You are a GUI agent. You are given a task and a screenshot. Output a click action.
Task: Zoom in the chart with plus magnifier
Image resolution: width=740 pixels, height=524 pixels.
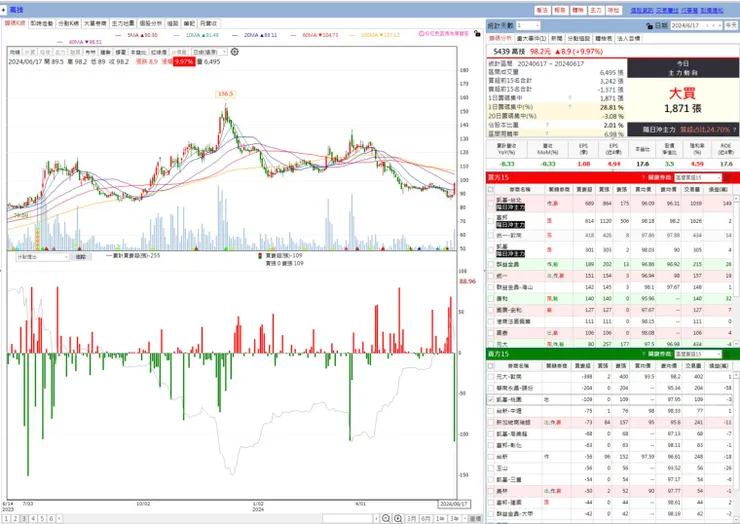(x=398, y=518)
